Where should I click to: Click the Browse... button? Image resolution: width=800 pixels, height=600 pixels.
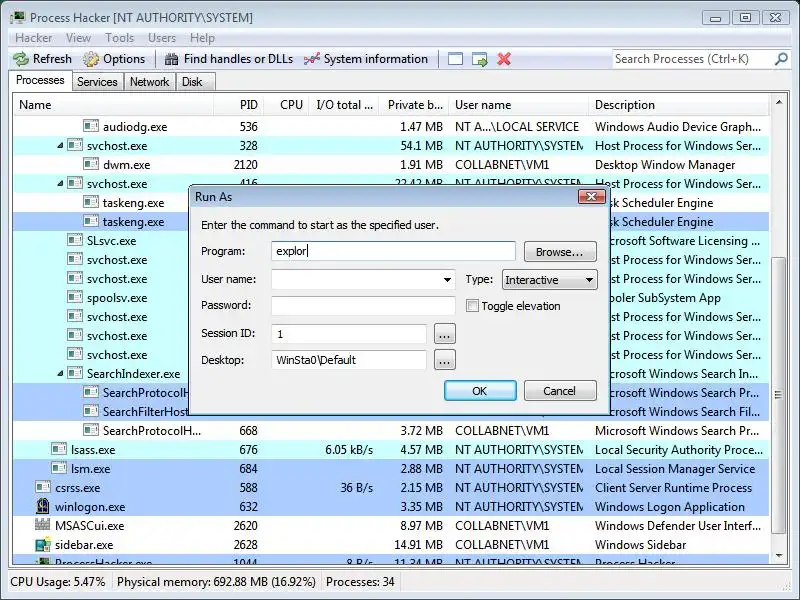coord(560,252)
